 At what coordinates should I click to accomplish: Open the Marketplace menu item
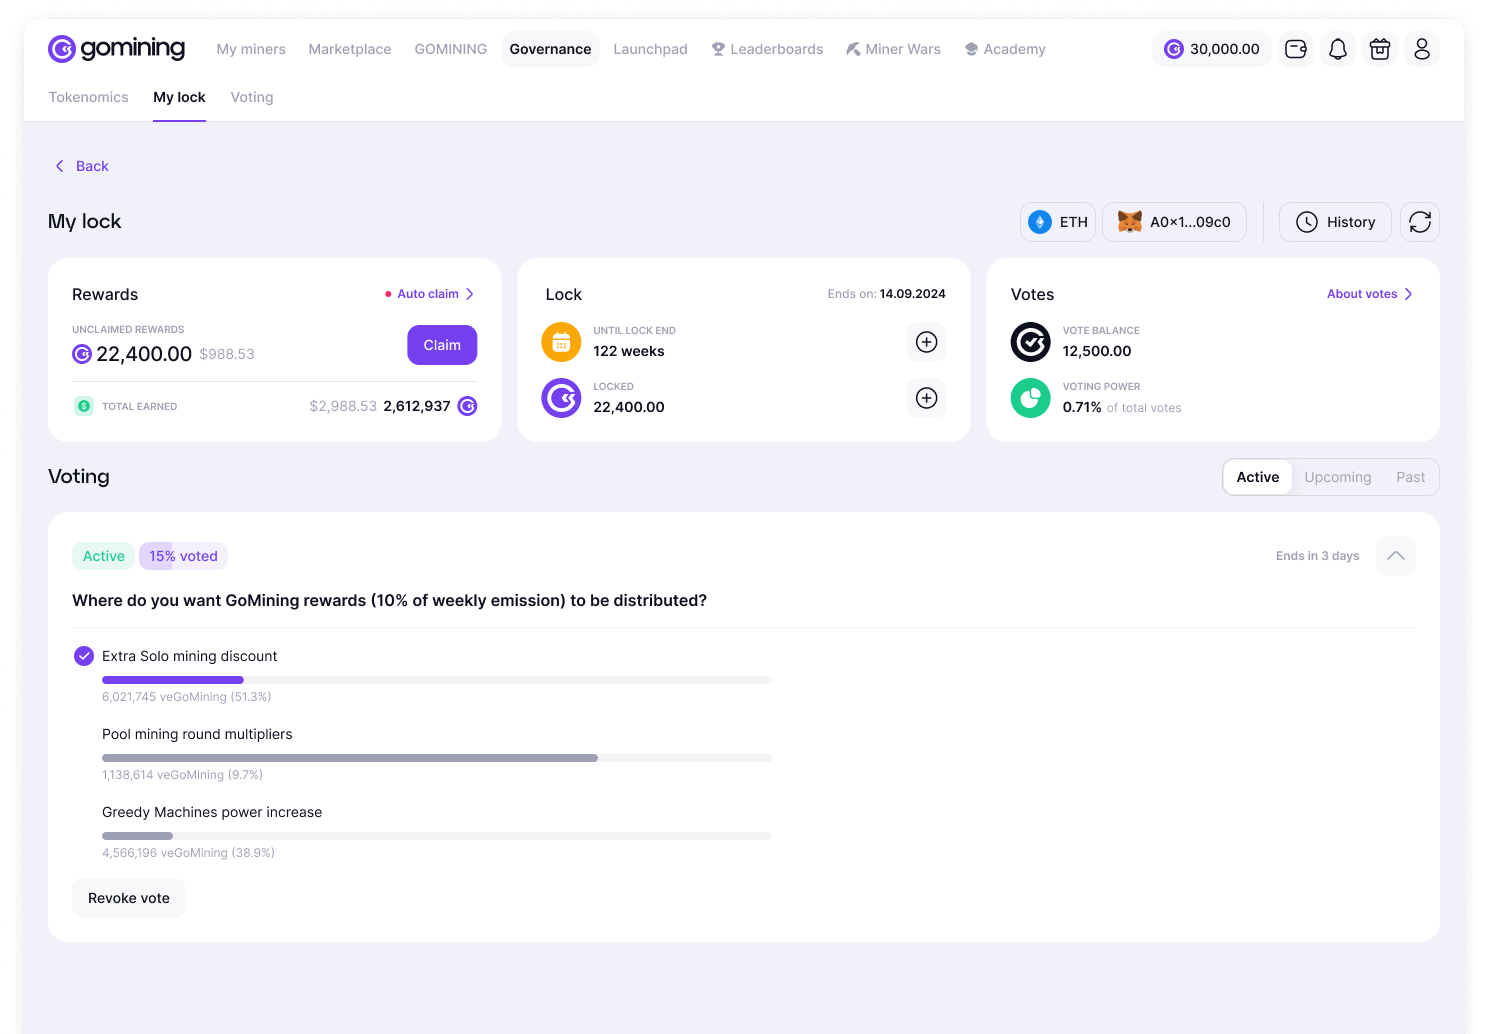tap(350, 49)
